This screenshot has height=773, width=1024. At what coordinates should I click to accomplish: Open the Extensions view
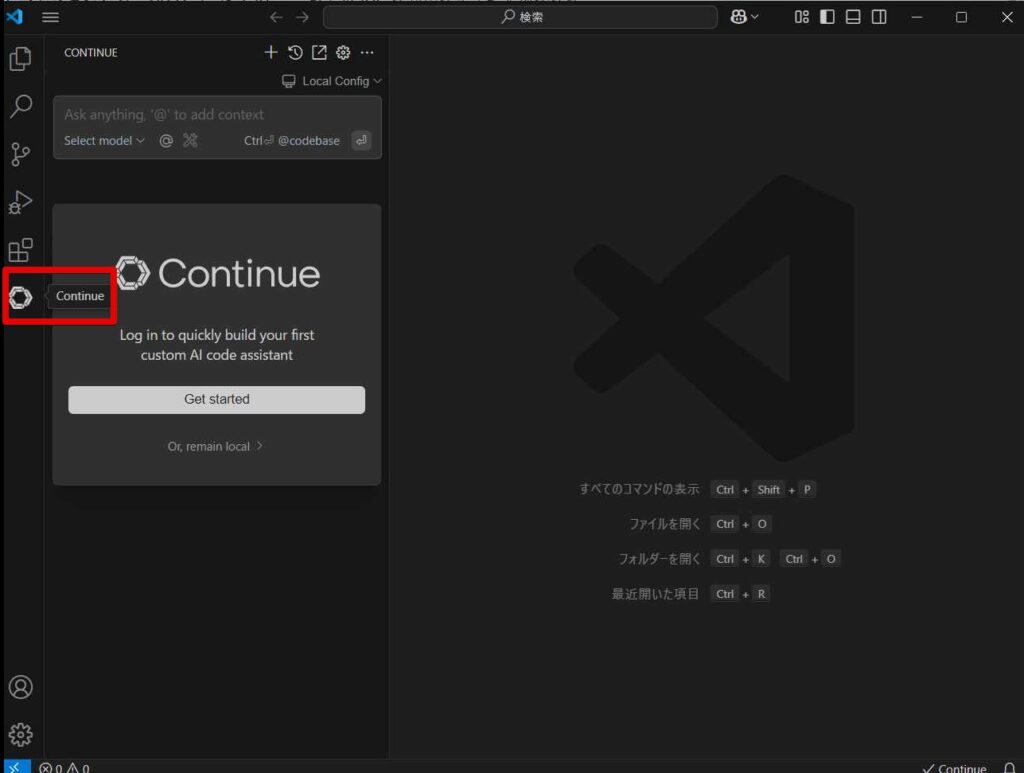[x=20, y=250]
